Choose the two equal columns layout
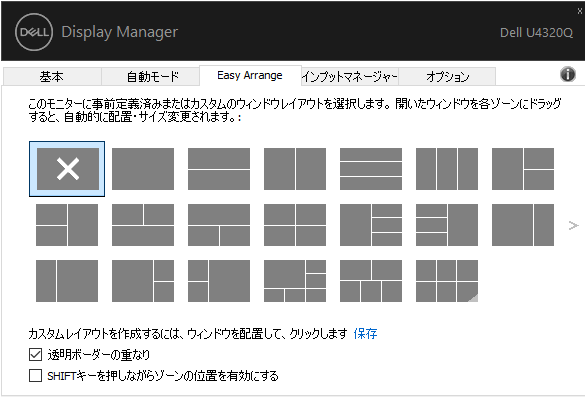 [295, 169]
